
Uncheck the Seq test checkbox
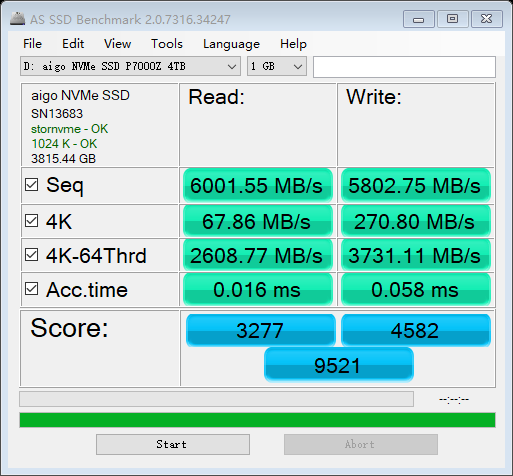click(x=31, y=185)
